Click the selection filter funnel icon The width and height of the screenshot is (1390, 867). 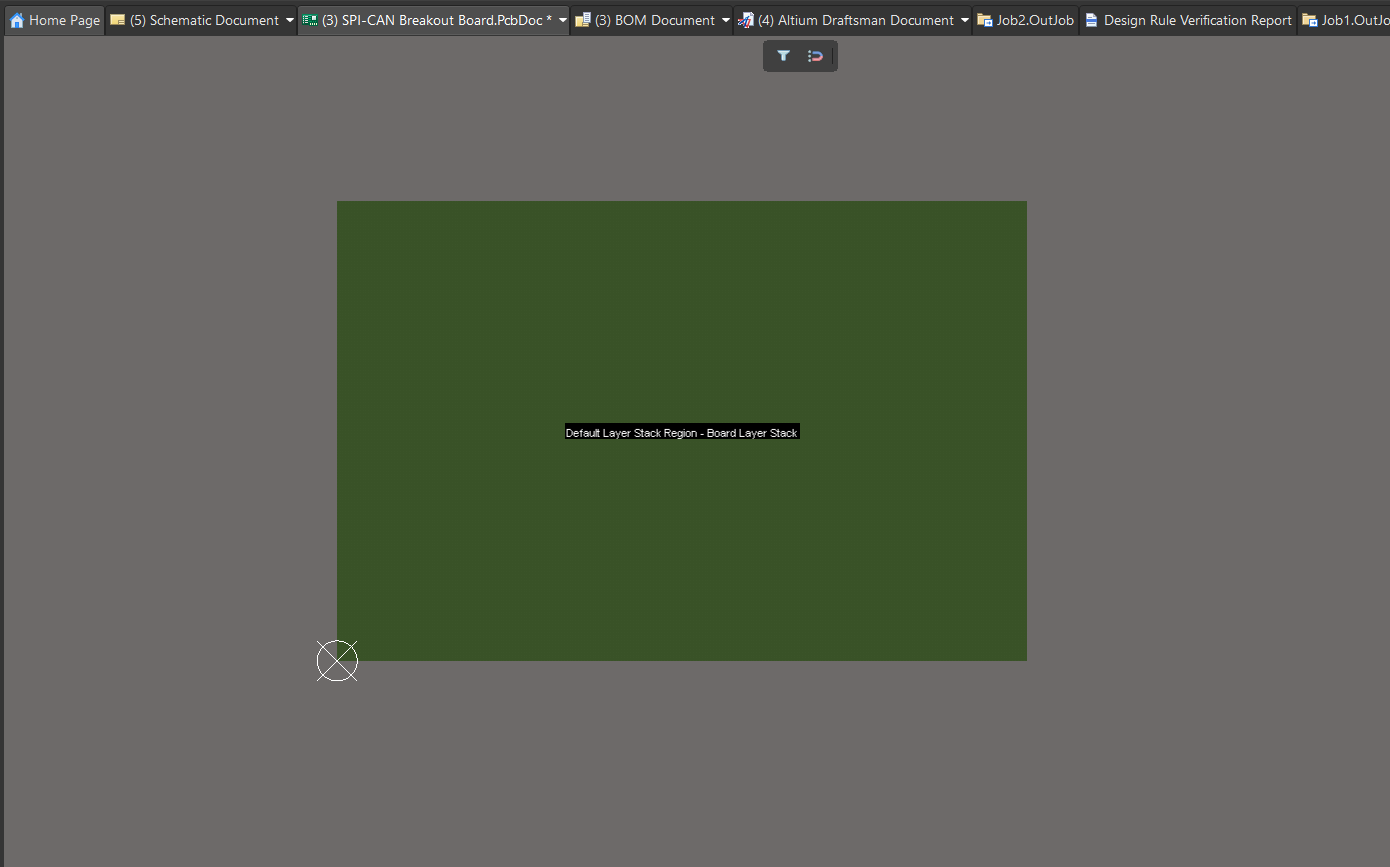pyautogui.click(x=784, y=56)
